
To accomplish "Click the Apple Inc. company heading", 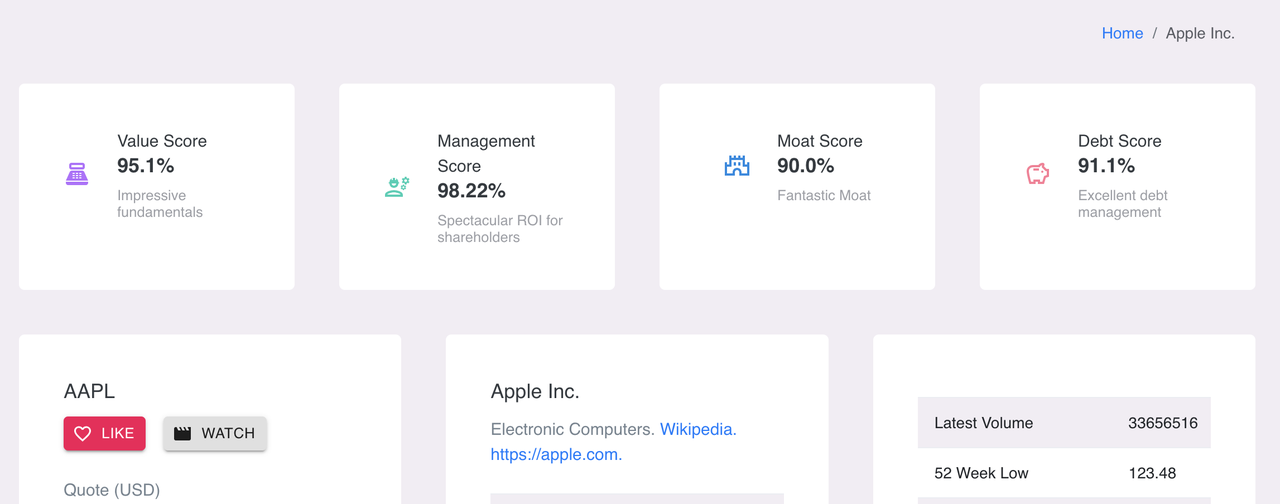I will click(535, 392).
